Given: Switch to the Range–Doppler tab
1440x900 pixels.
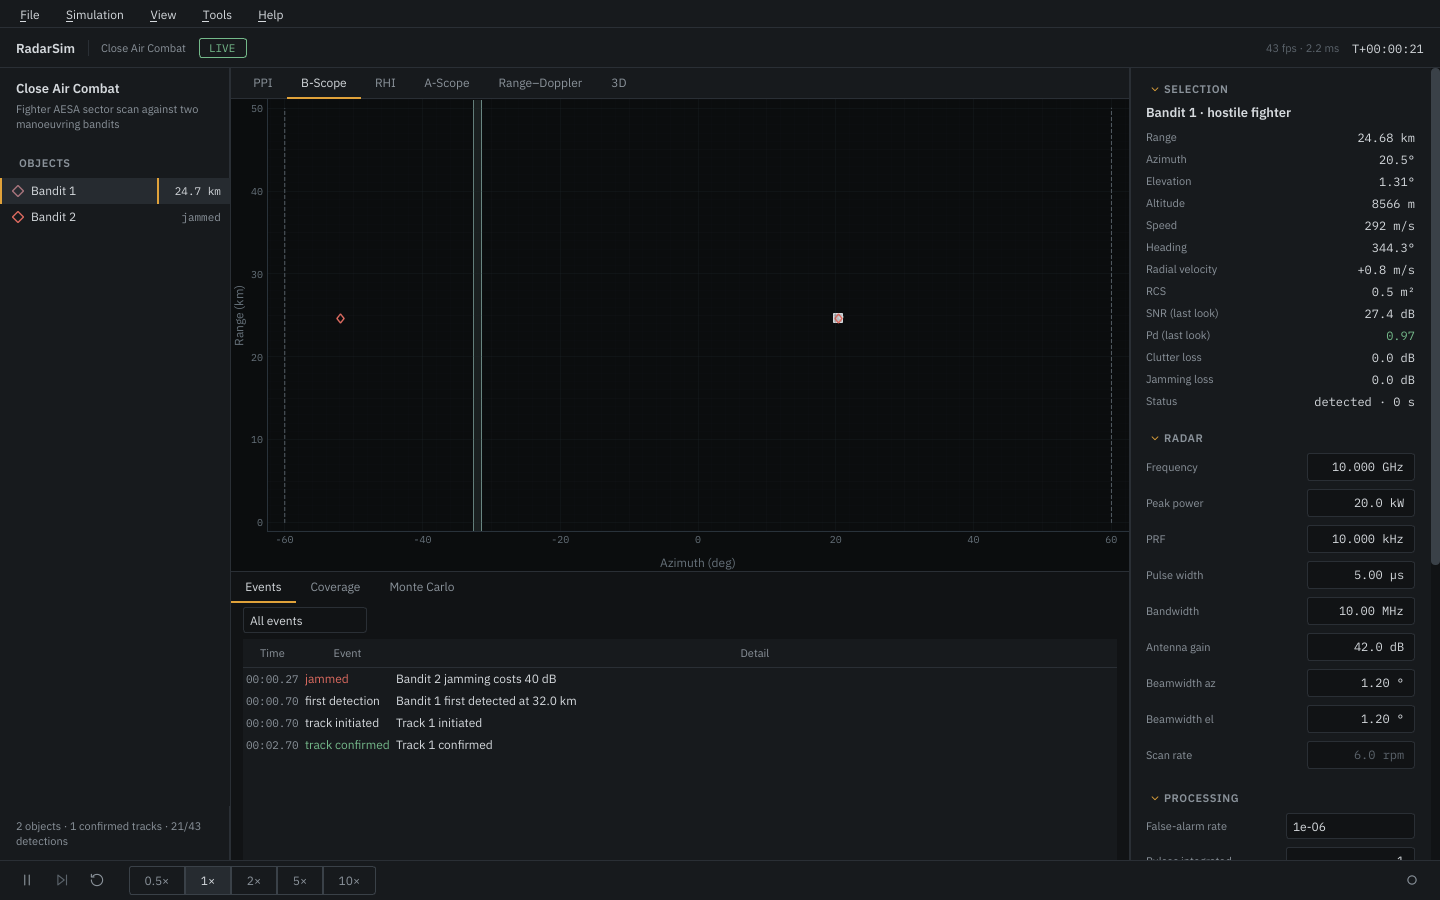Looking at the screenshot, I should [x=540, y=83].
